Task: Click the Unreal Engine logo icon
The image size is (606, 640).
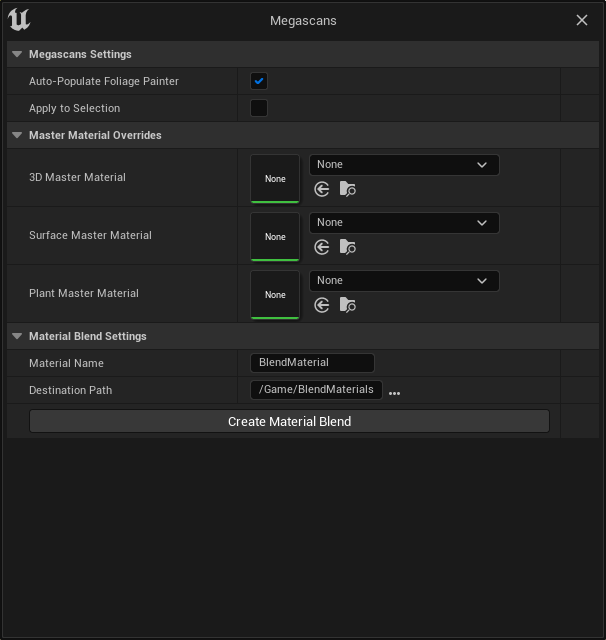Action: point(19,20)
